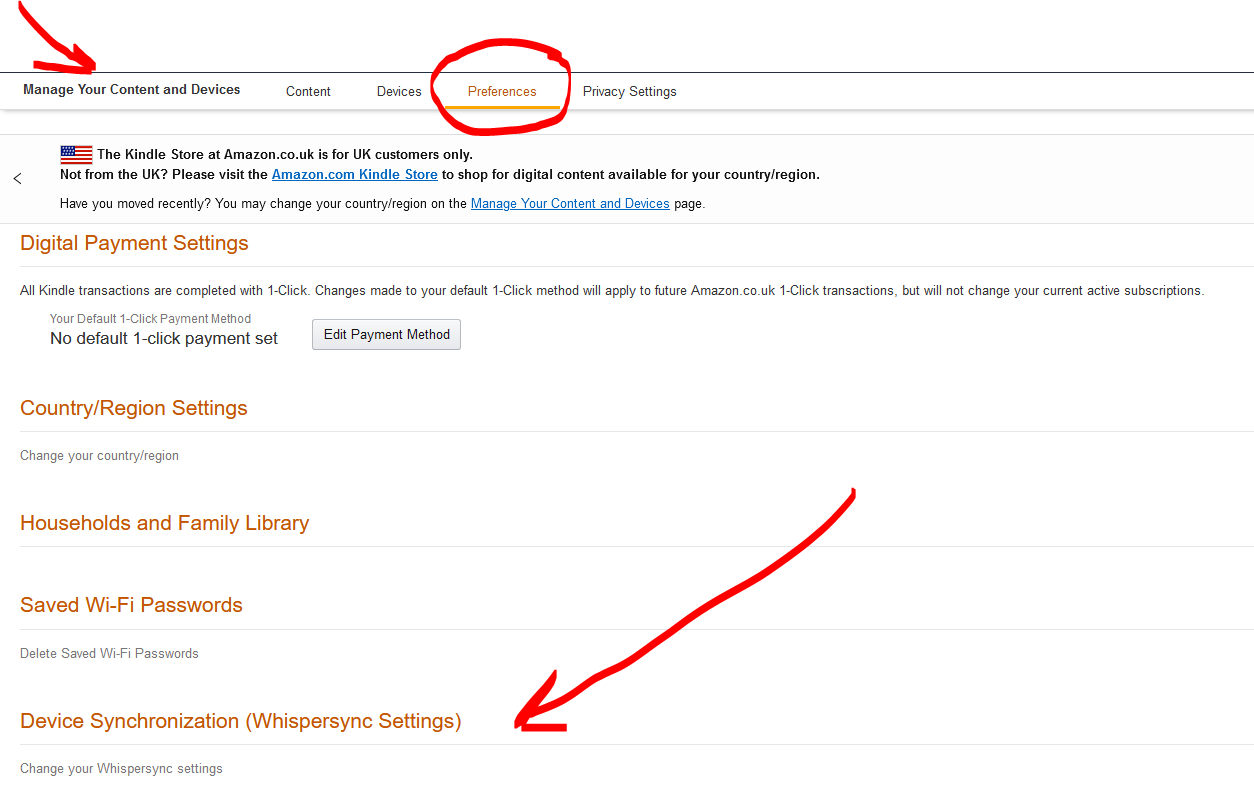Click the Manage Your Content and Devices title
The height and width of the screenshot is (808, 1254).
pyautogui.click(x=132, y=89)
